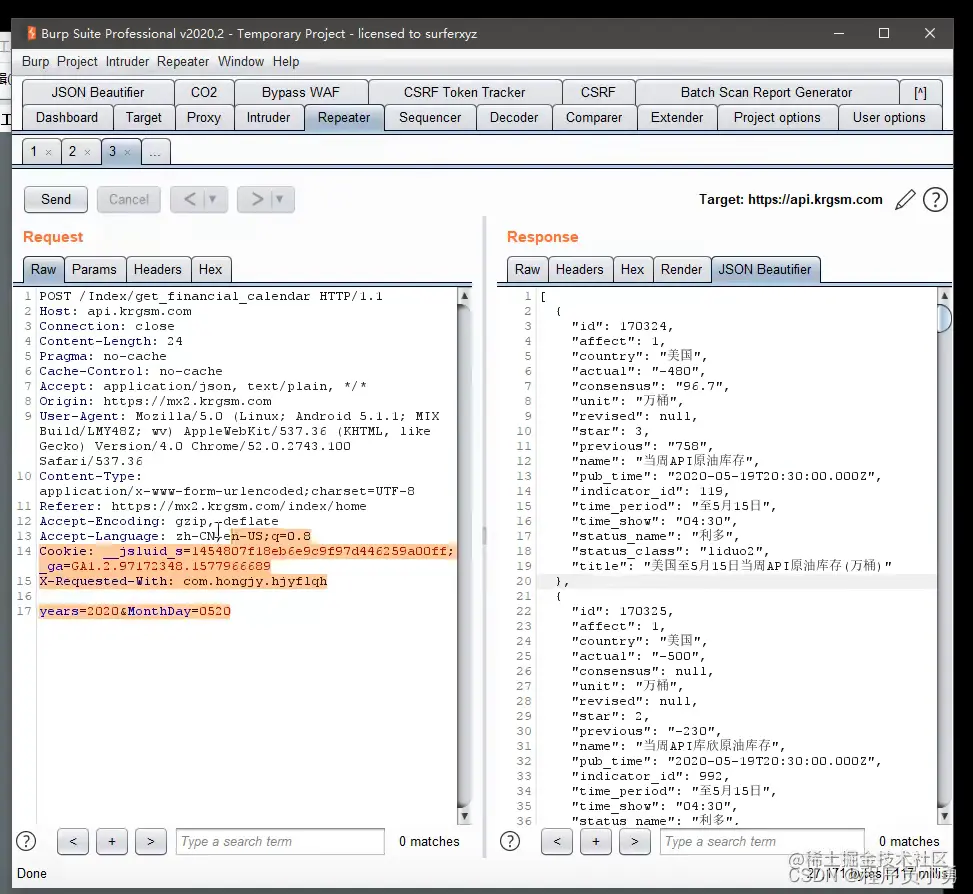Viewport: 973px width, 894px height.
Task: Open the Help menu
Action: coord(285,61)
